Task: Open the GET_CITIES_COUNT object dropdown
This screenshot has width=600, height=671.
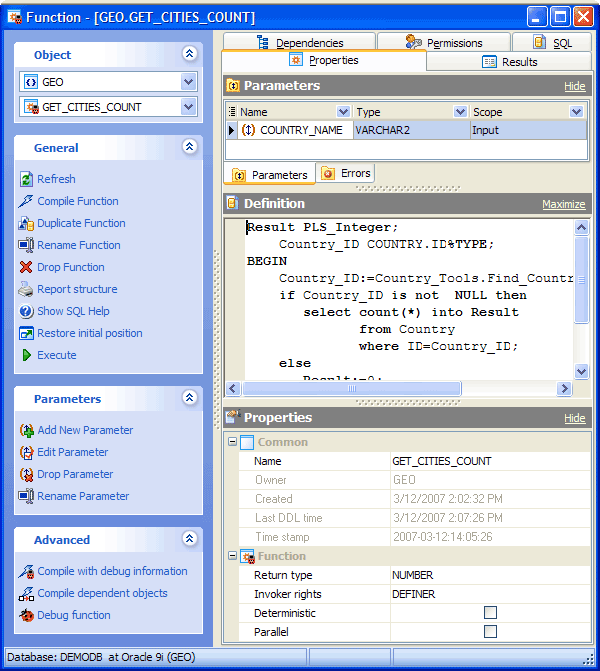Action: [188, 107]
